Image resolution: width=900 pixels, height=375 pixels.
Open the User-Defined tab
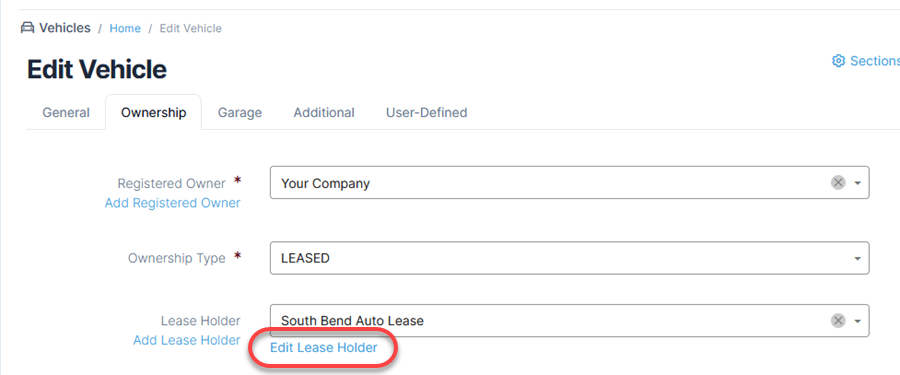426,113
